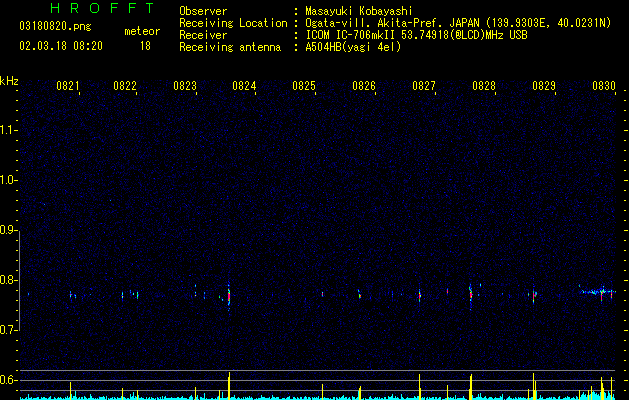Click the HROFFT title text
629x400 pixels.
coord(103,8)
